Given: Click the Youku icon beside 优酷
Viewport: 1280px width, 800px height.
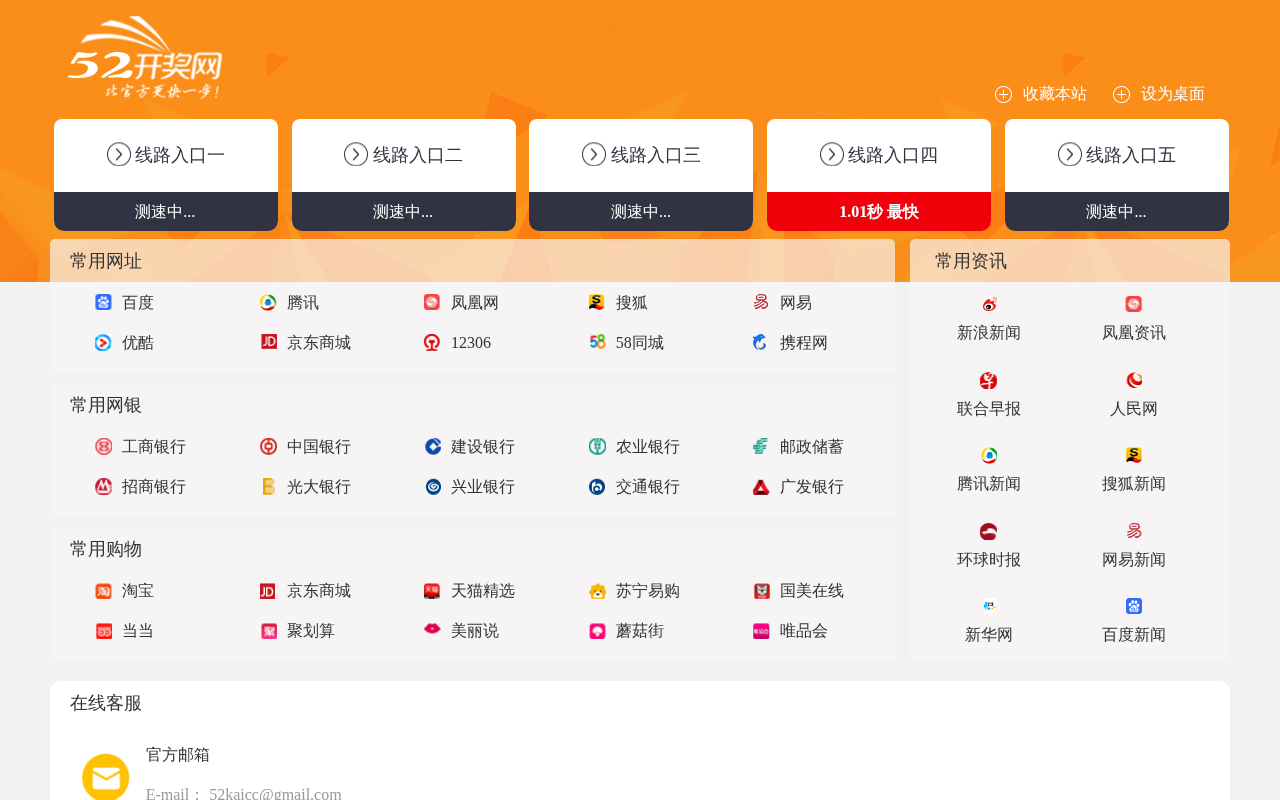Looking at the screenshot, I should pos(103,342).
